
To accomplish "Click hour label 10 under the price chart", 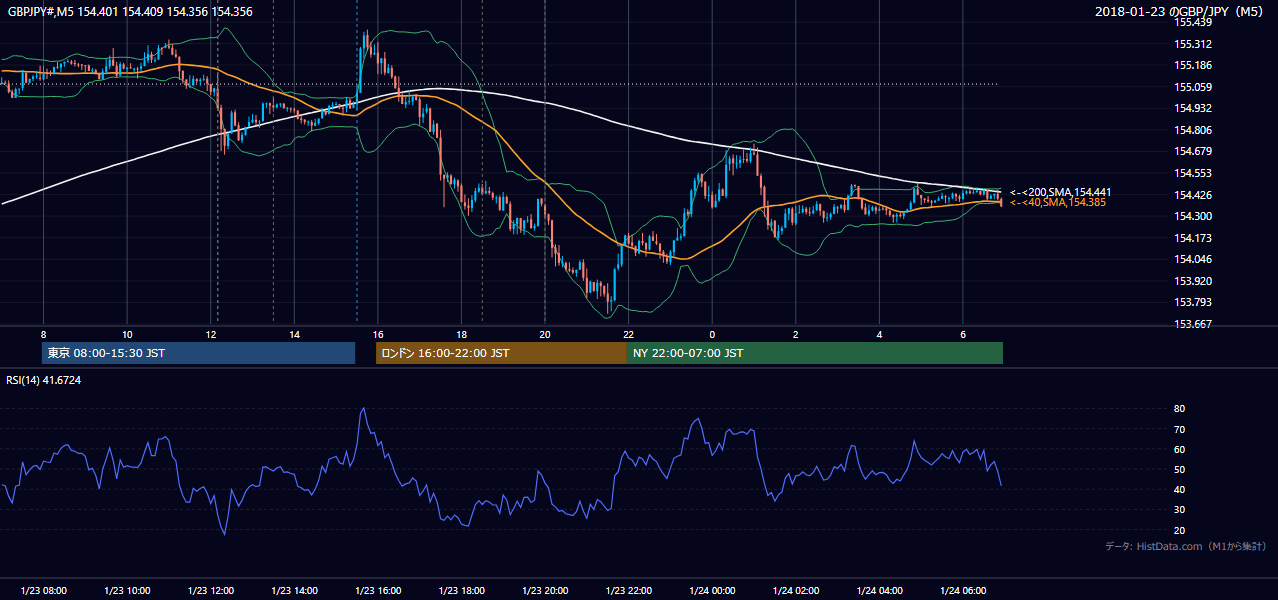I will coord(127,334).
